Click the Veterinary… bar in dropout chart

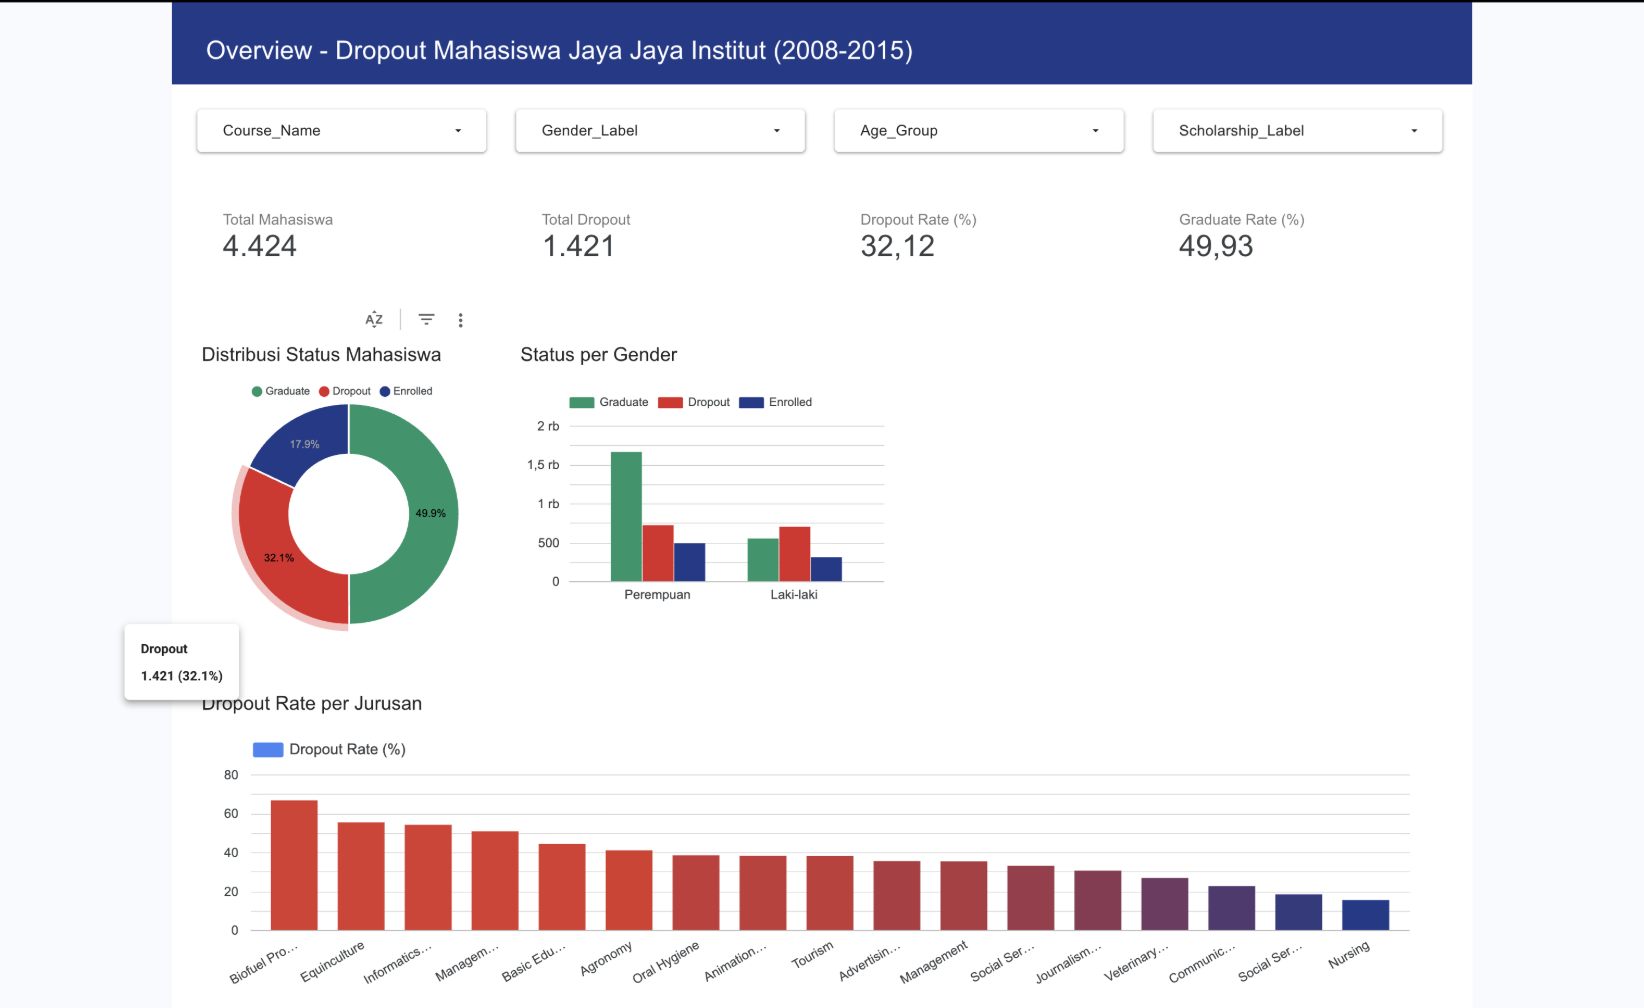click(1165, 904)
